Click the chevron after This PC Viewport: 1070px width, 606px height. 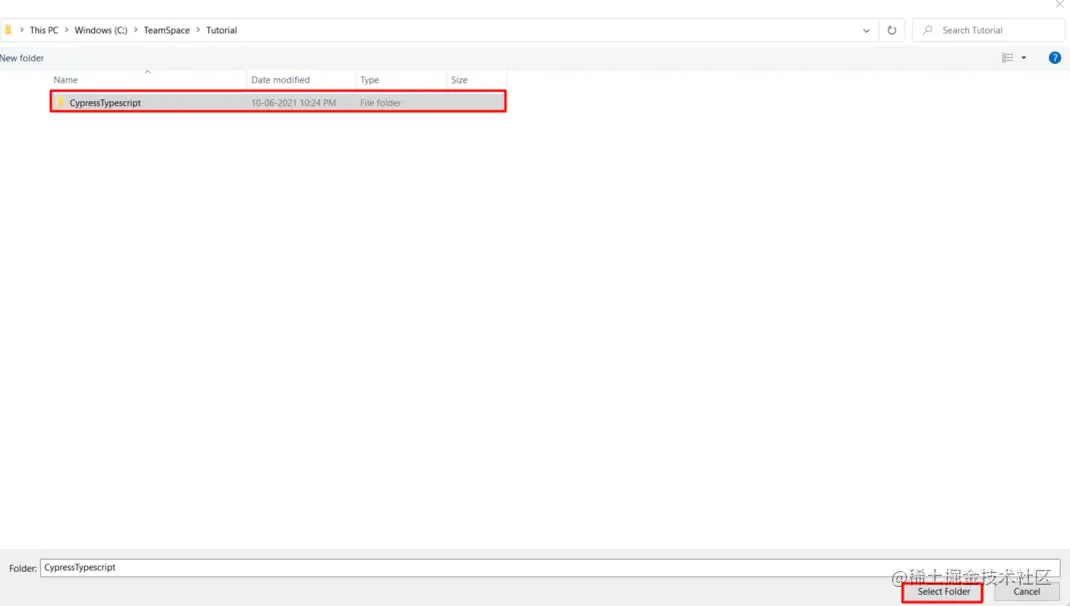tap(64, 30)
